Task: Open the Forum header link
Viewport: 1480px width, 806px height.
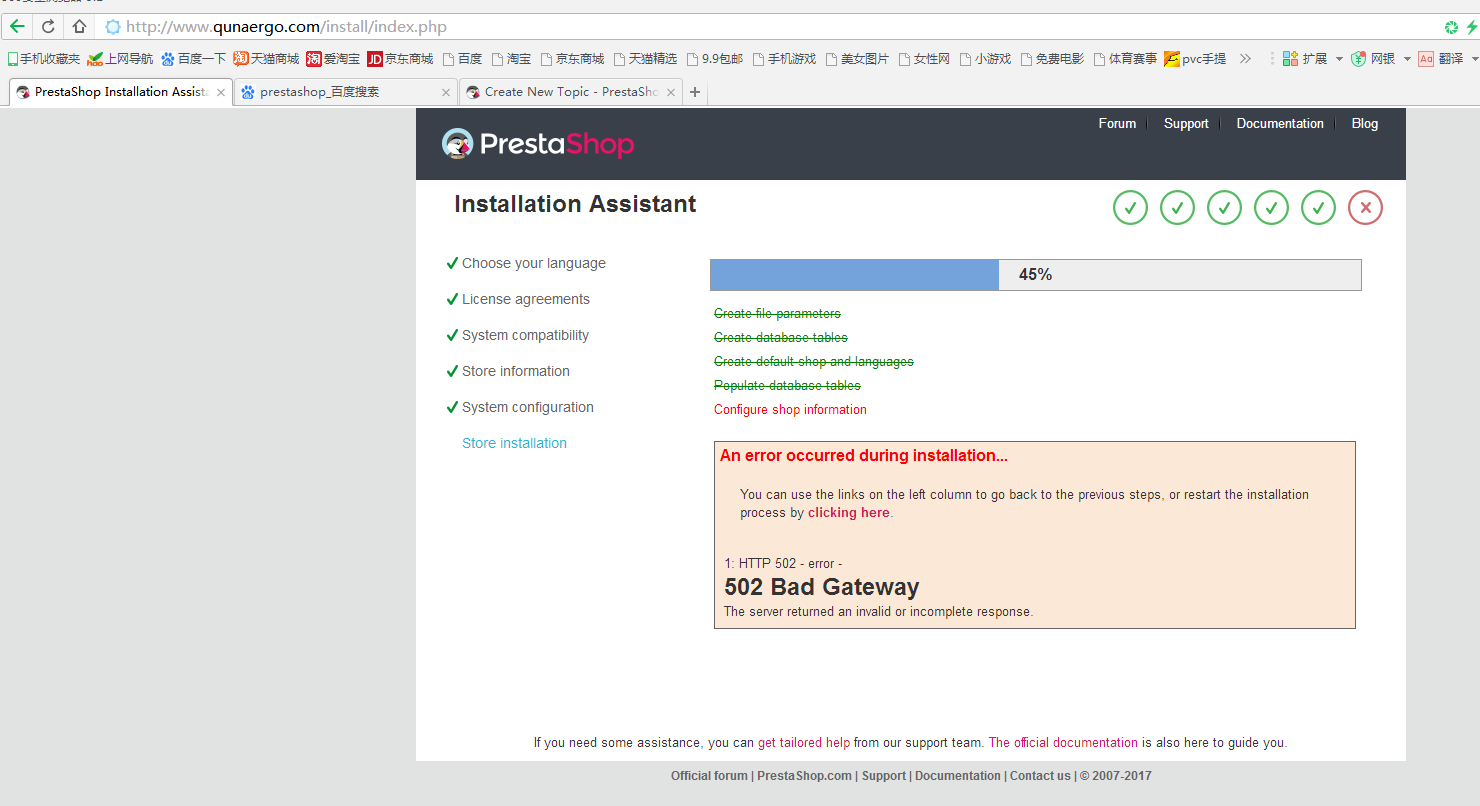Action: tap(1117, 124)
